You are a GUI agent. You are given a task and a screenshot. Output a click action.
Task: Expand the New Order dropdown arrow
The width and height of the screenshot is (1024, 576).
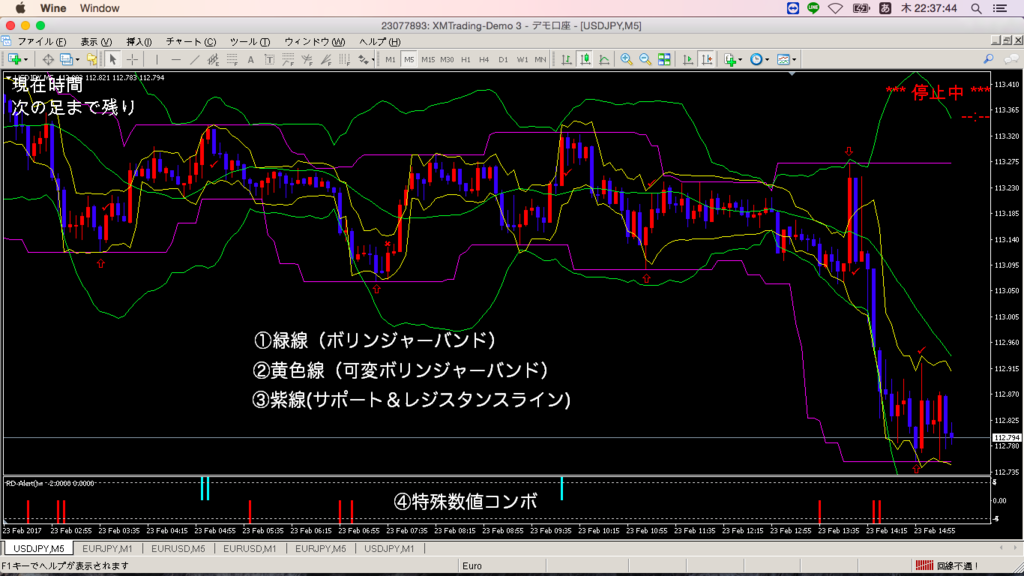[25, 59]
